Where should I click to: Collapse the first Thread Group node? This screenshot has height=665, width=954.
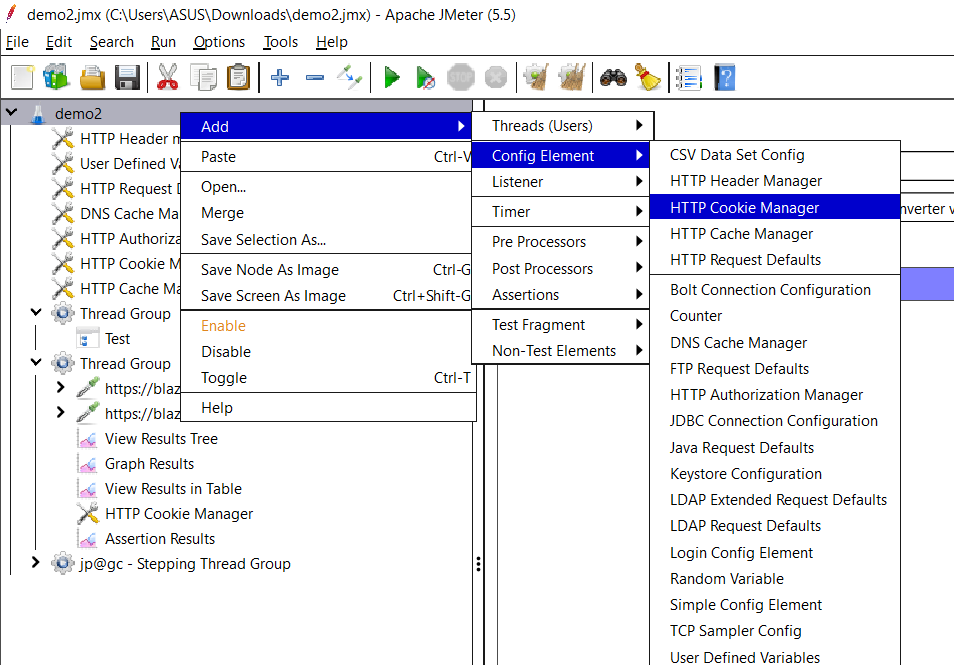36,313
